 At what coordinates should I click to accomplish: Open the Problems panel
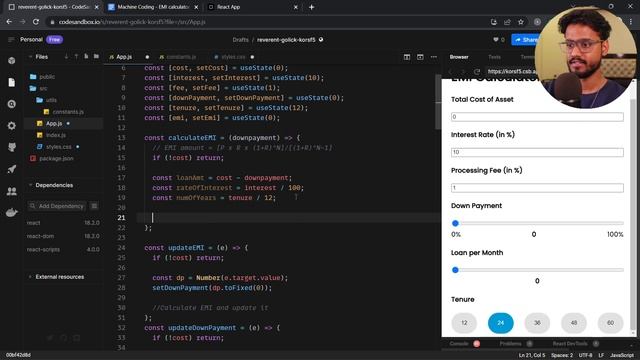click(x=511, y=344)
